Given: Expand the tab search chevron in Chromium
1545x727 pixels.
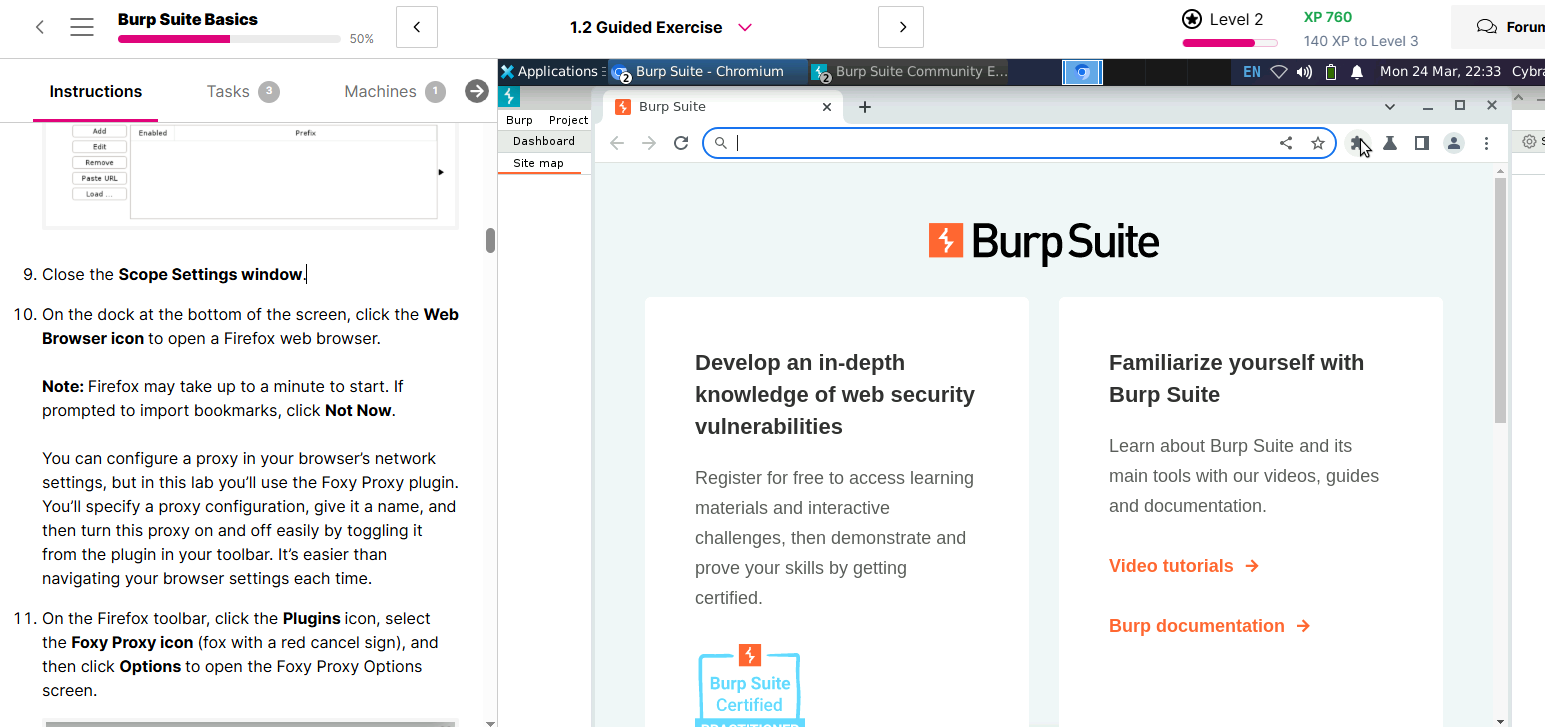Looking at the screenshot, I should [x=1390, y=106].
